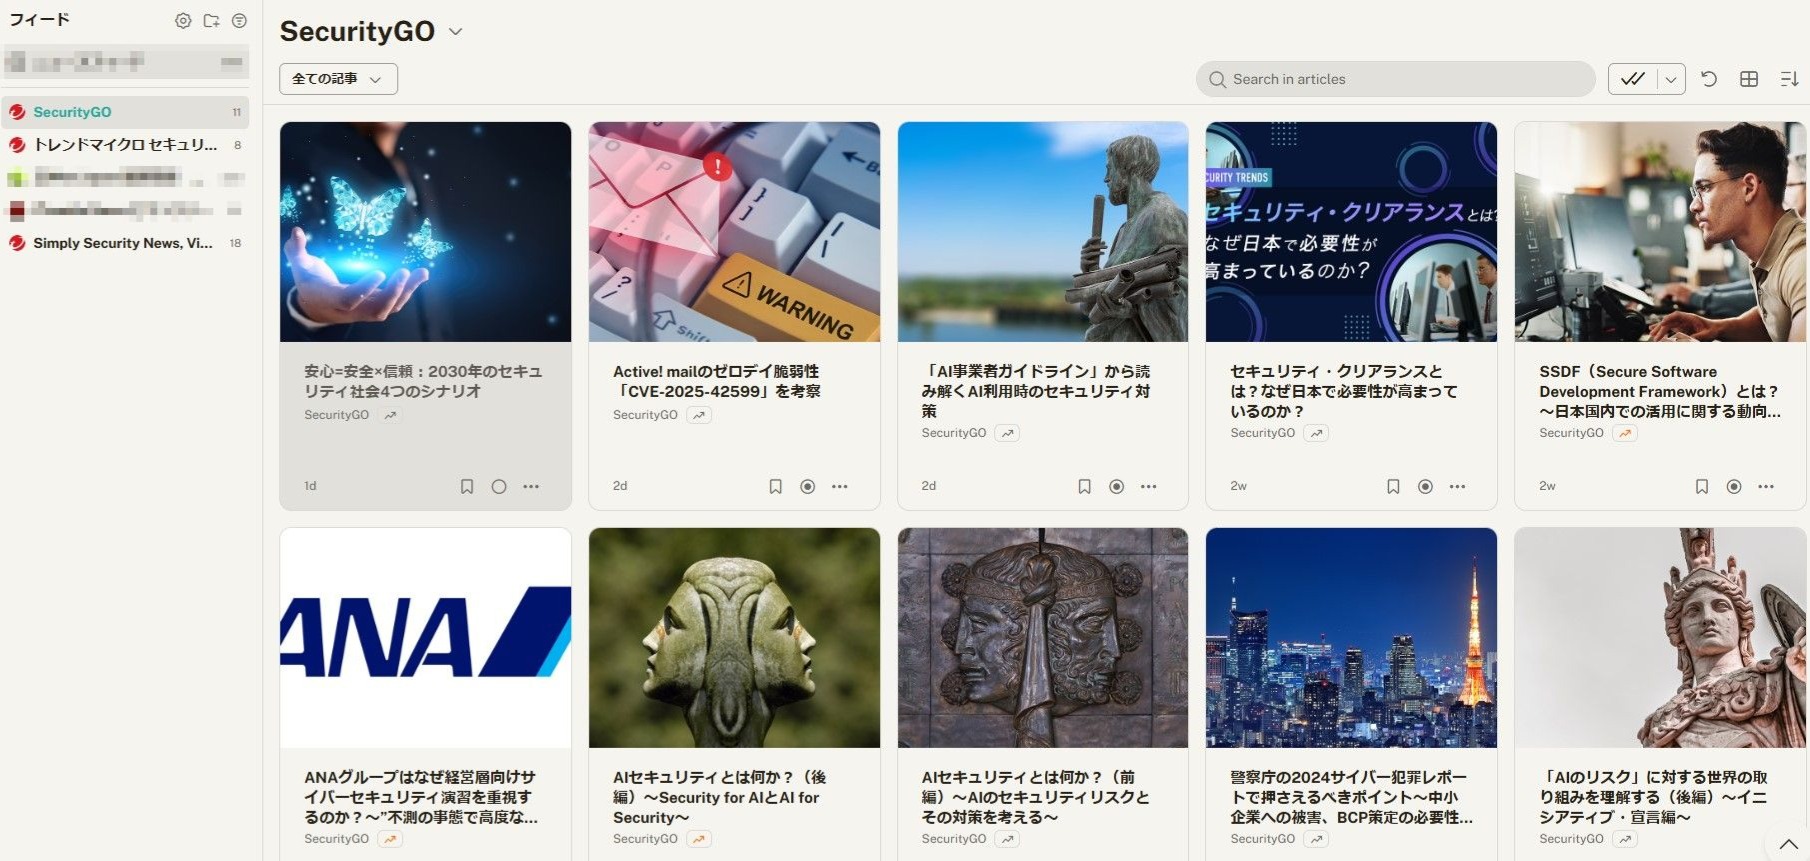Screen dimensions: 1810x861
Task: Click the Search in articles field
Action: pos(1395,79)
